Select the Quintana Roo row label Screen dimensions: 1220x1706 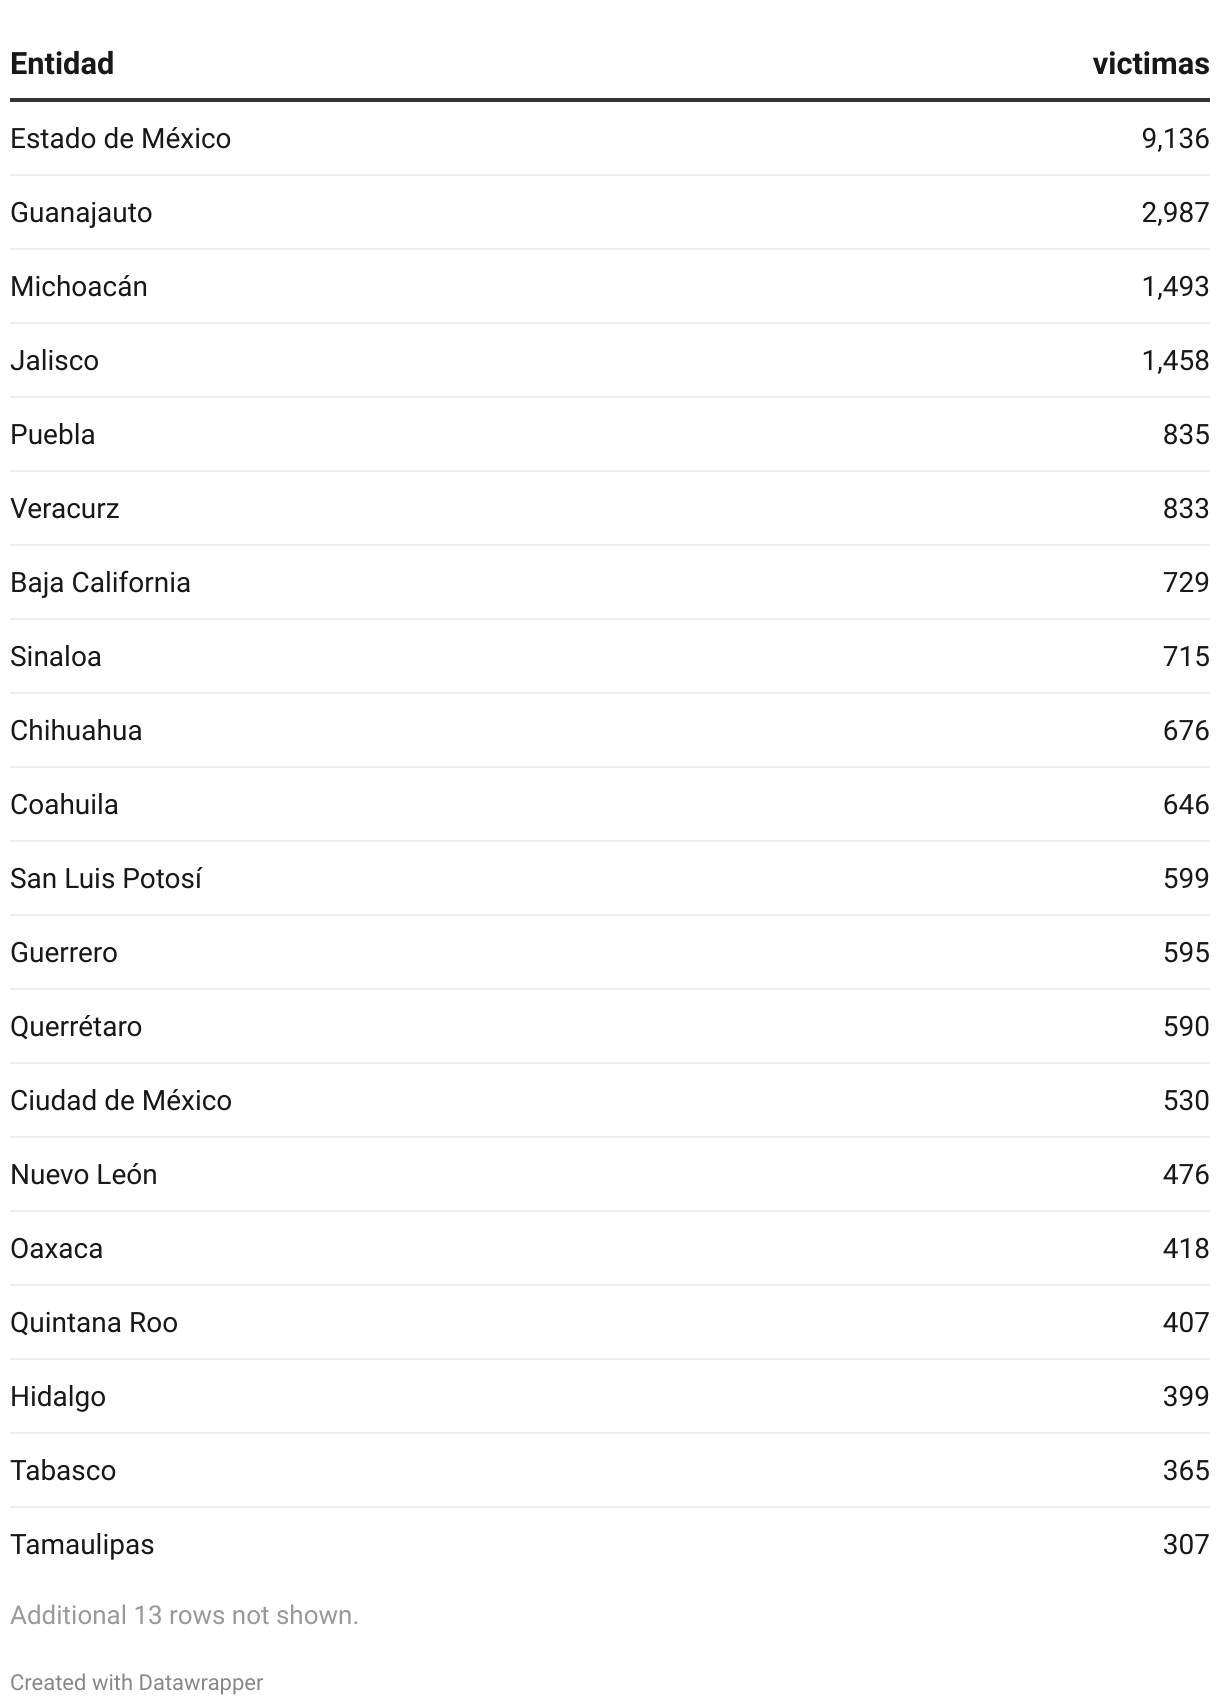tap(94, 1322)
